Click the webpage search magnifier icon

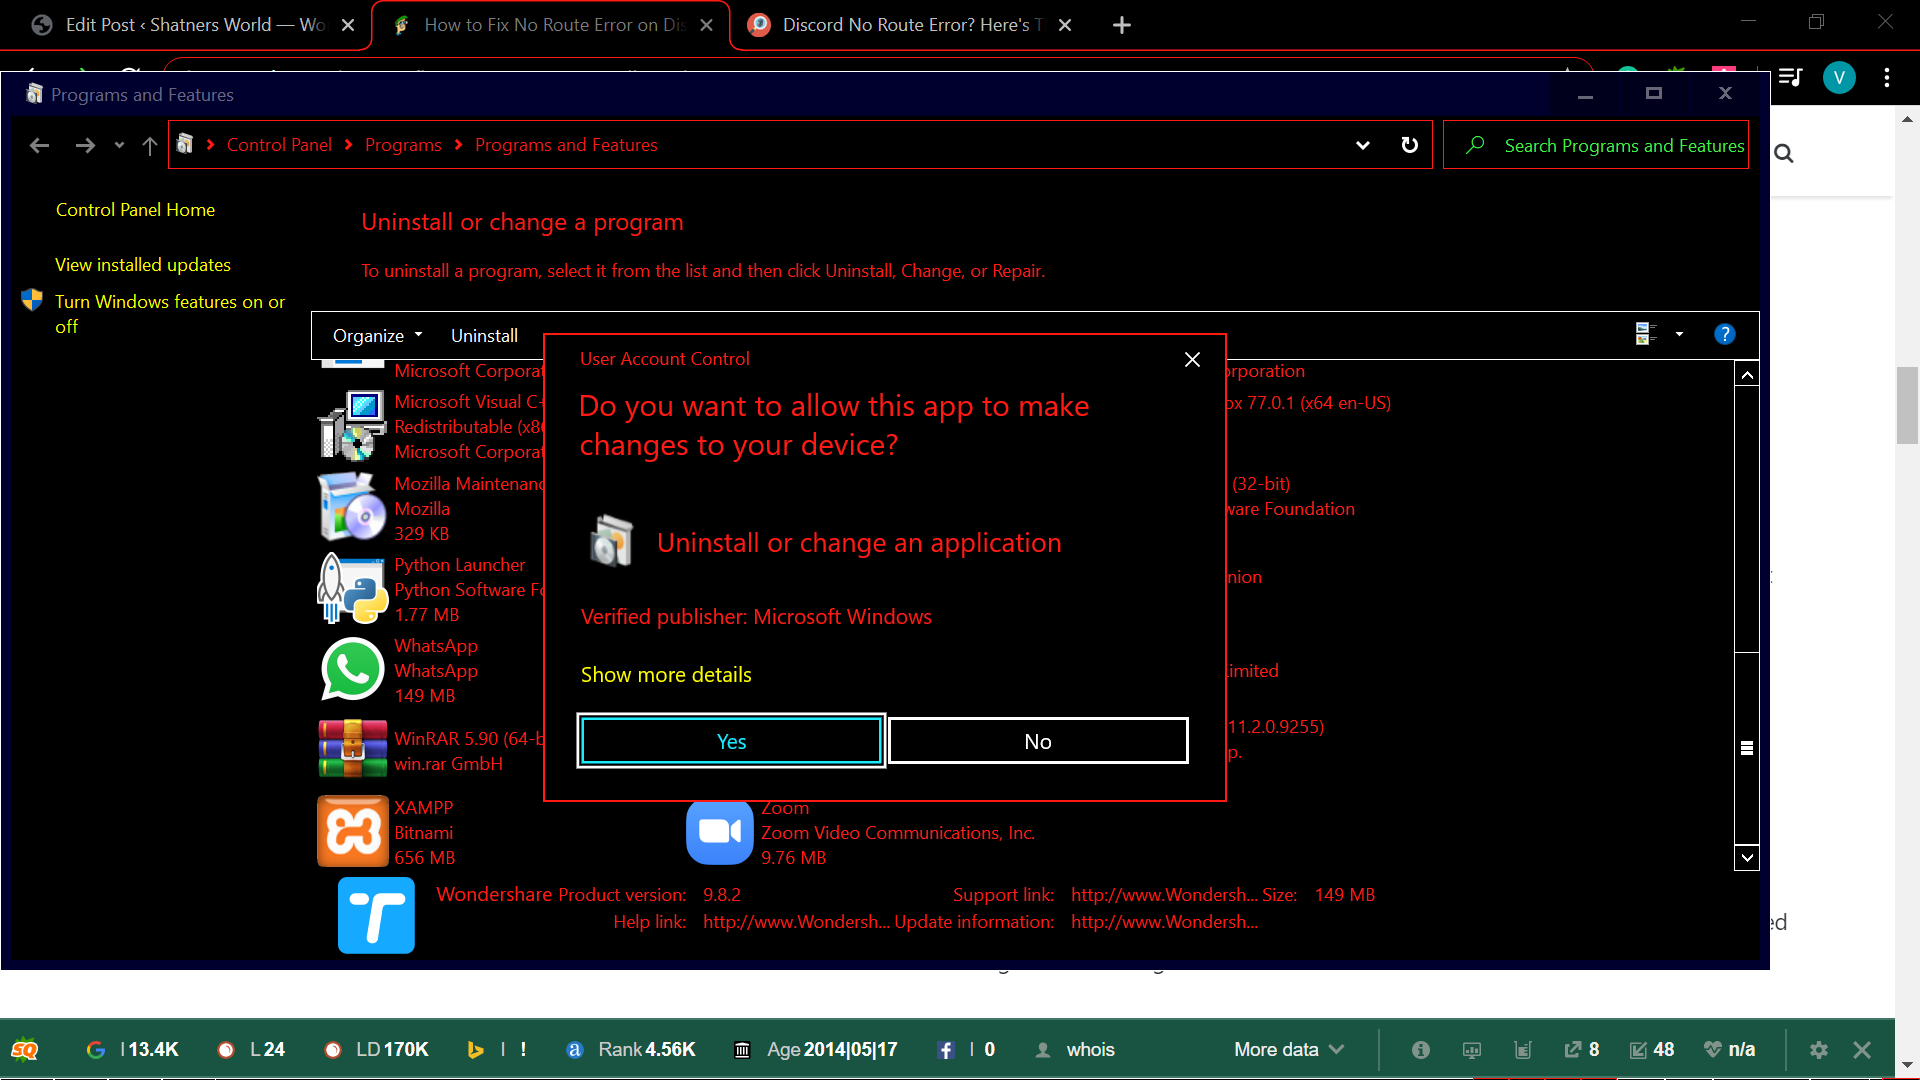[1783, 153]
